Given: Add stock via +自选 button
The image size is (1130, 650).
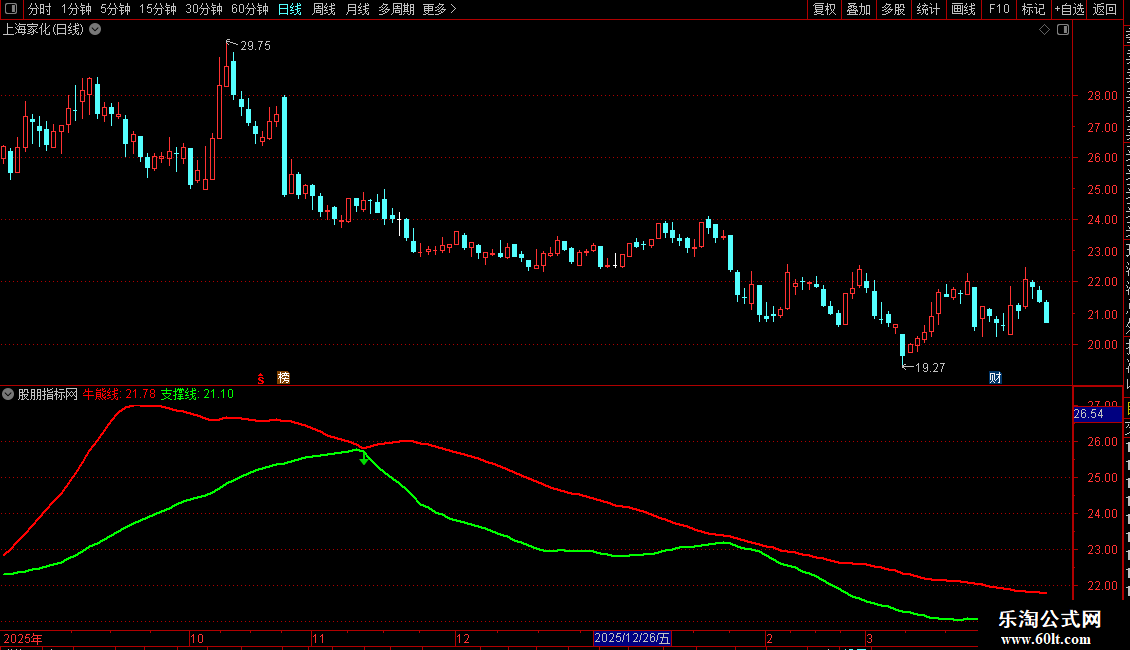Looking at the screenshot, I should (x=1069, y=9).
